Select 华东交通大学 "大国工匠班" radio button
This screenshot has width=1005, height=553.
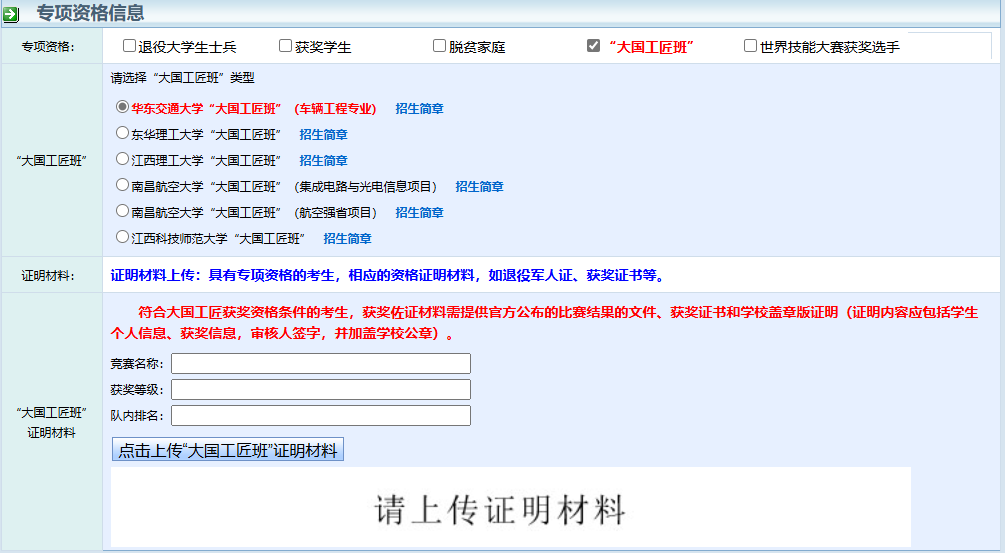click(x=122, y=106)
